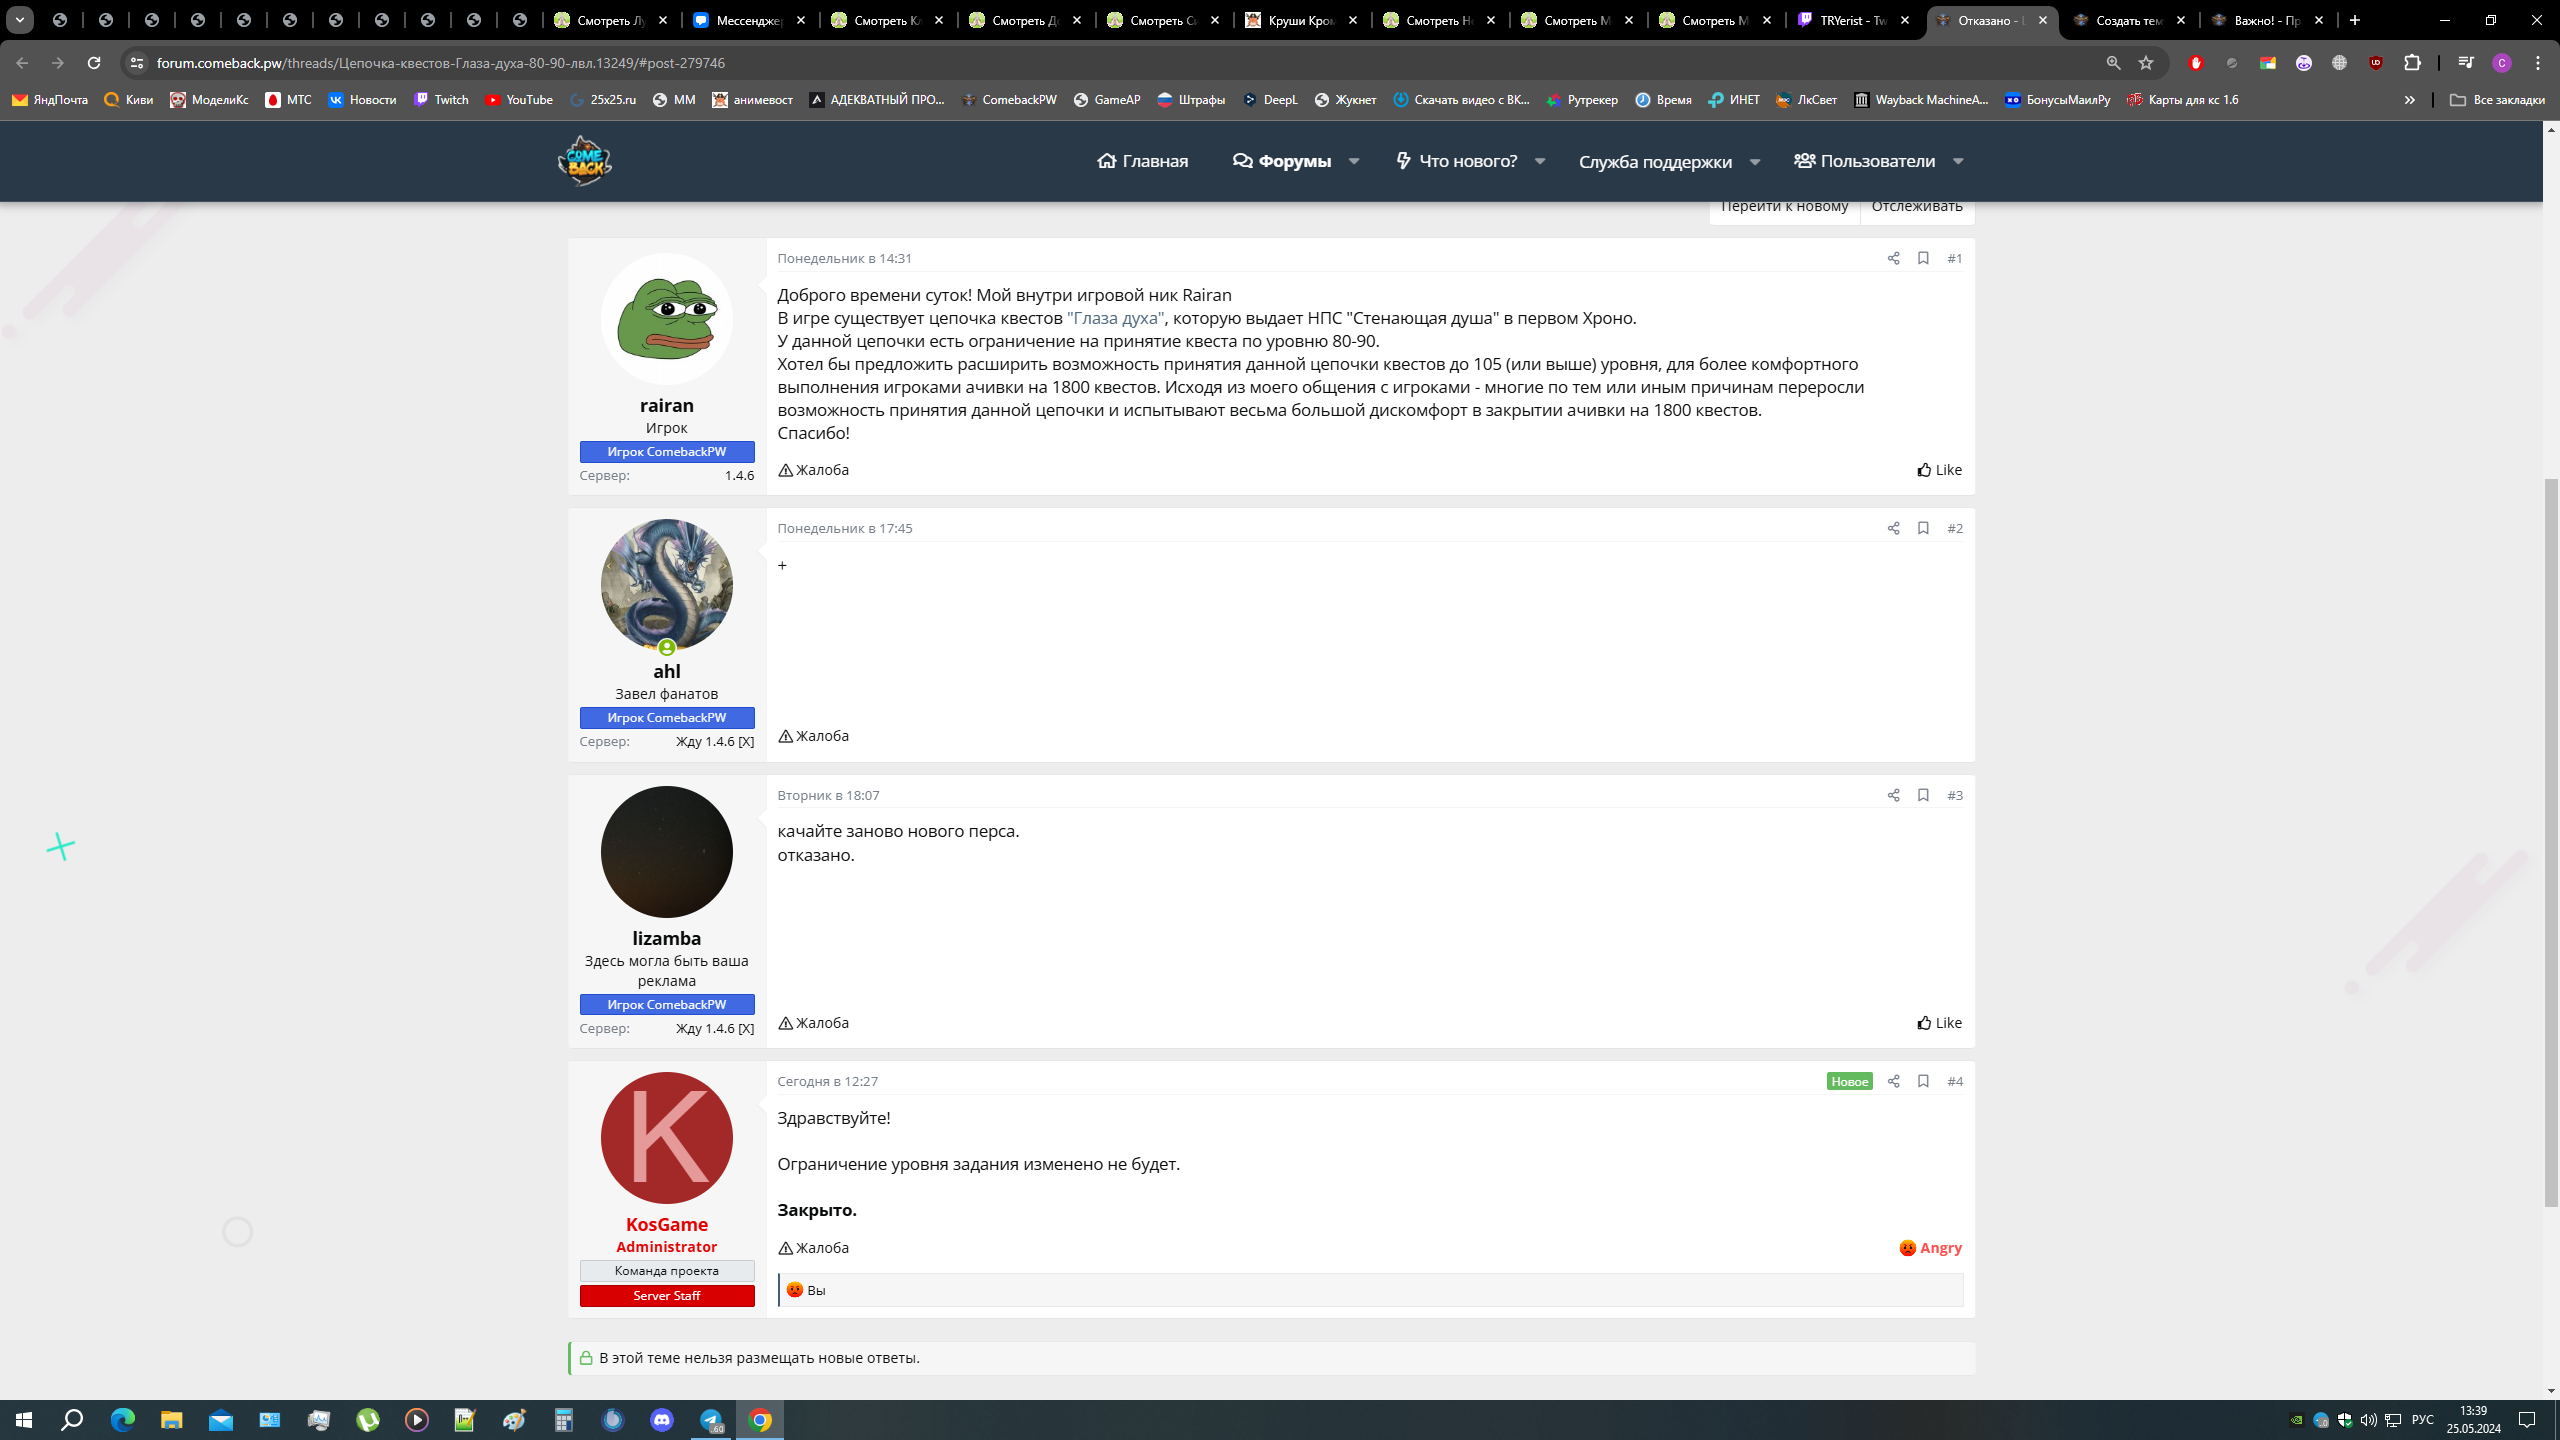Image resolution: width=2560 pixels, height=1440 pixels.
Task: Share post #1 via share icon
Action: pyautogui.click(x=1893, y=258)
